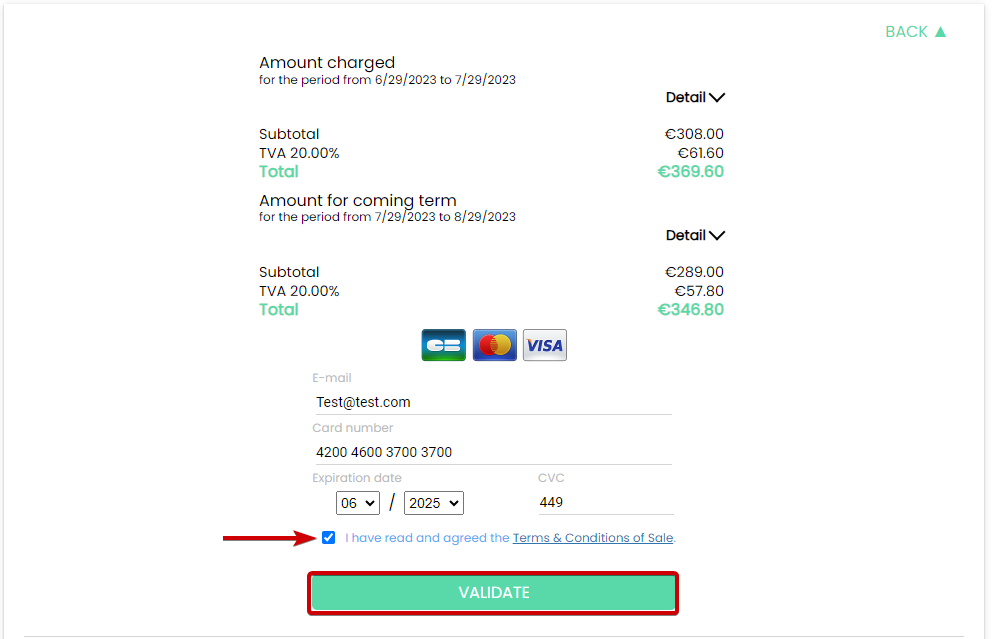Select the Mastercard payment icon
993x639 pixels.
coord(495,345)
